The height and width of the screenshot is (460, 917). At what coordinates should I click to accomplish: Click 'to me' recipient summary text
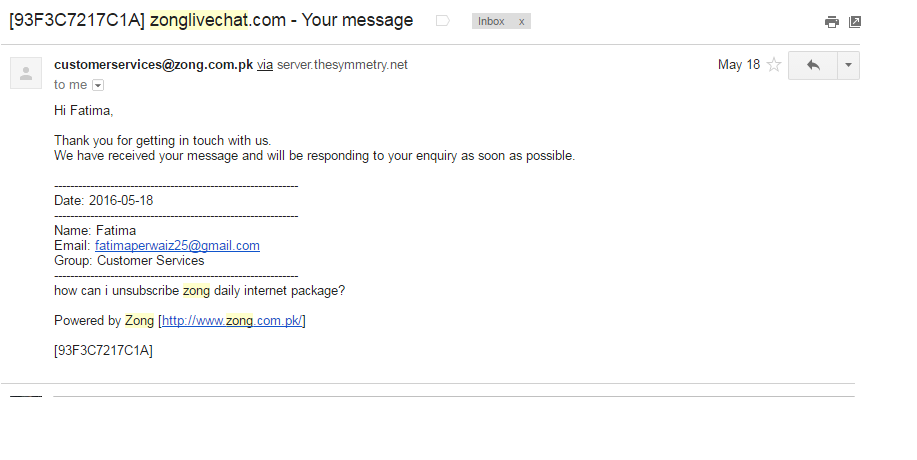coord(70,85)
